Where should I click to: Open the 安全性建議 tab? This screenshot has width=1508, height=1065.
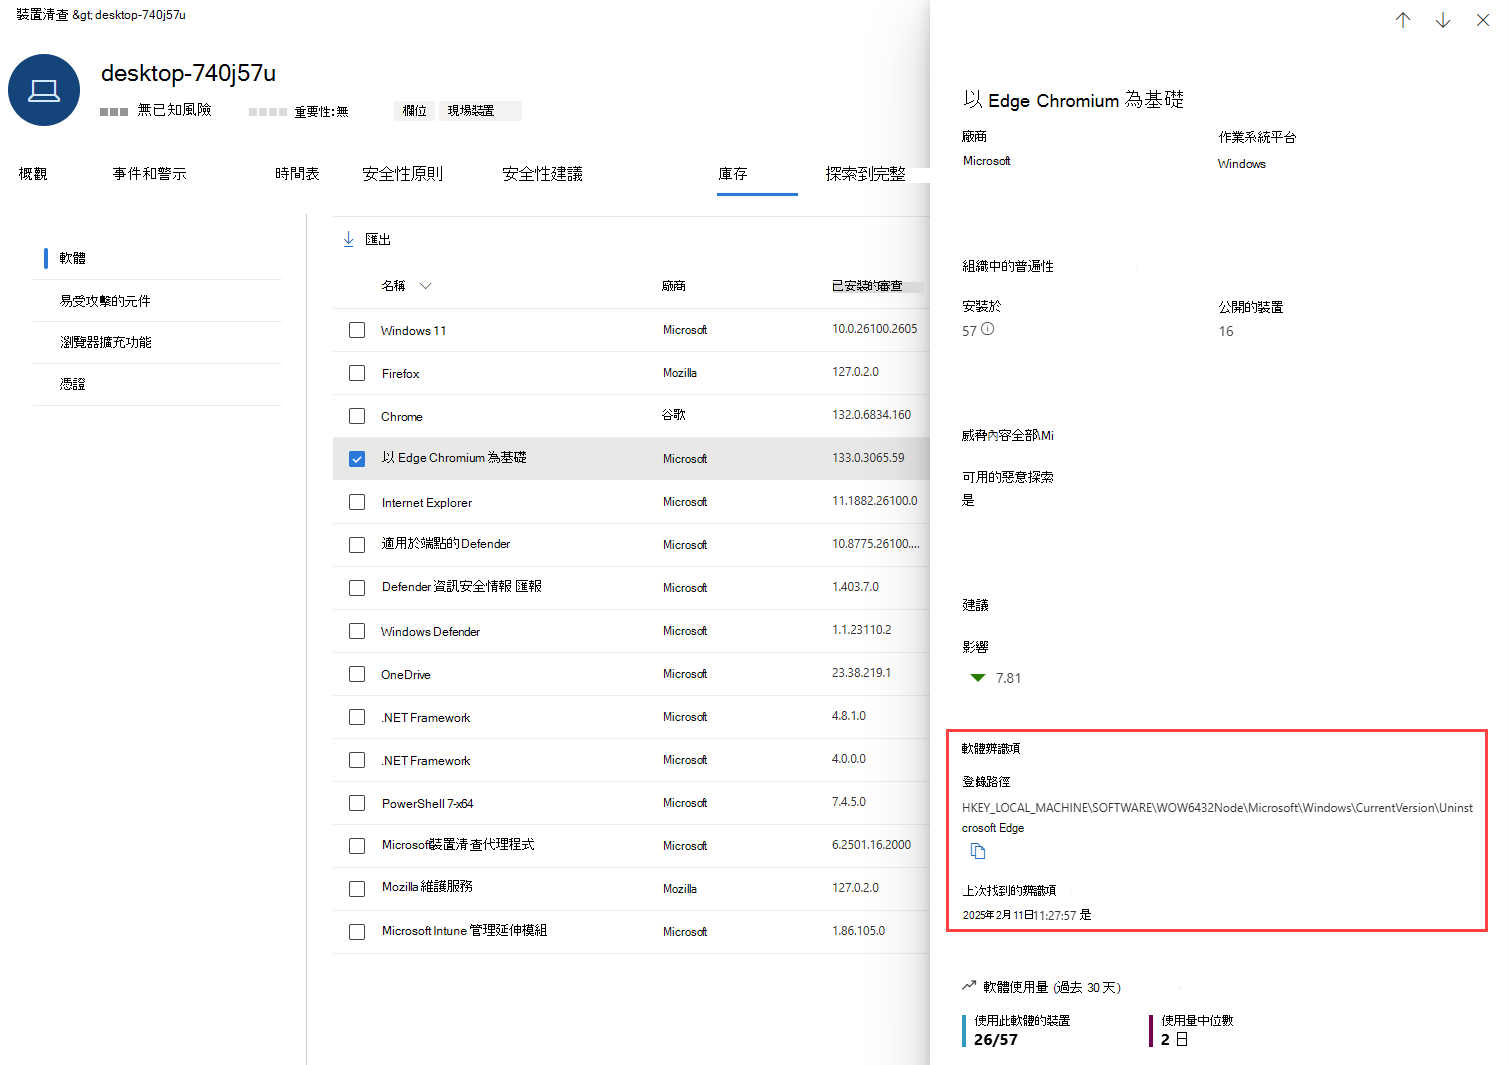542,174
